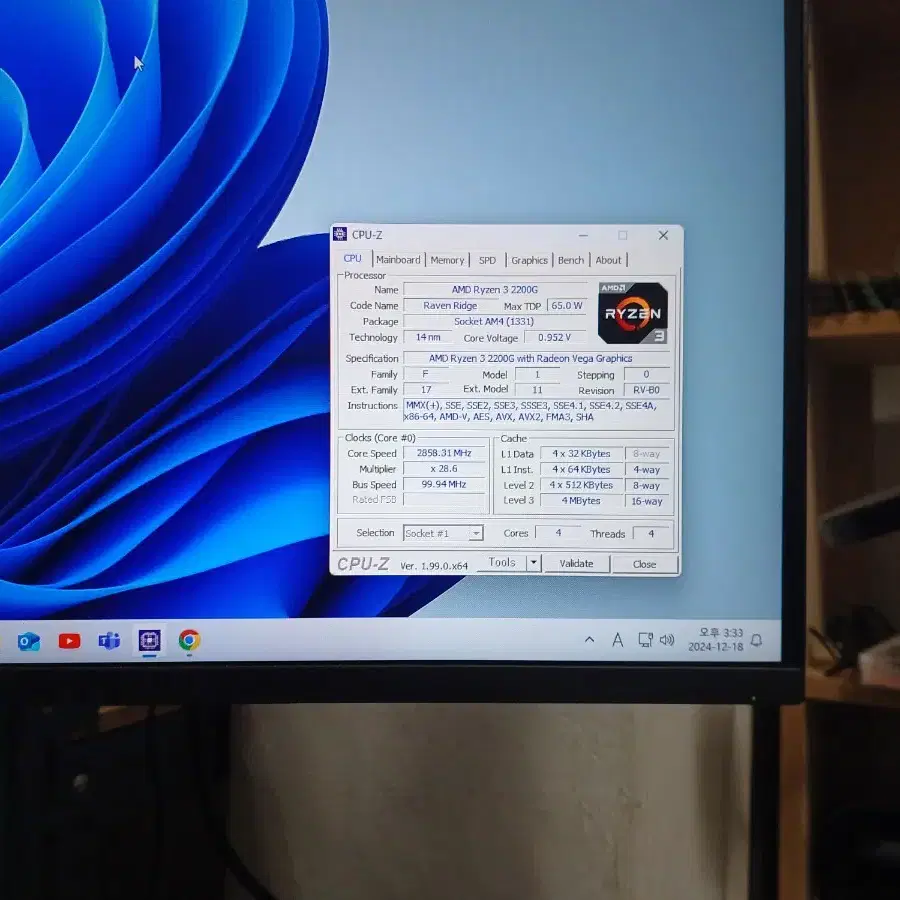The width and height of the screenshot is (900, 900).
Task: Open the Socket #1 selection dropdown
Action: click(443, 533)
